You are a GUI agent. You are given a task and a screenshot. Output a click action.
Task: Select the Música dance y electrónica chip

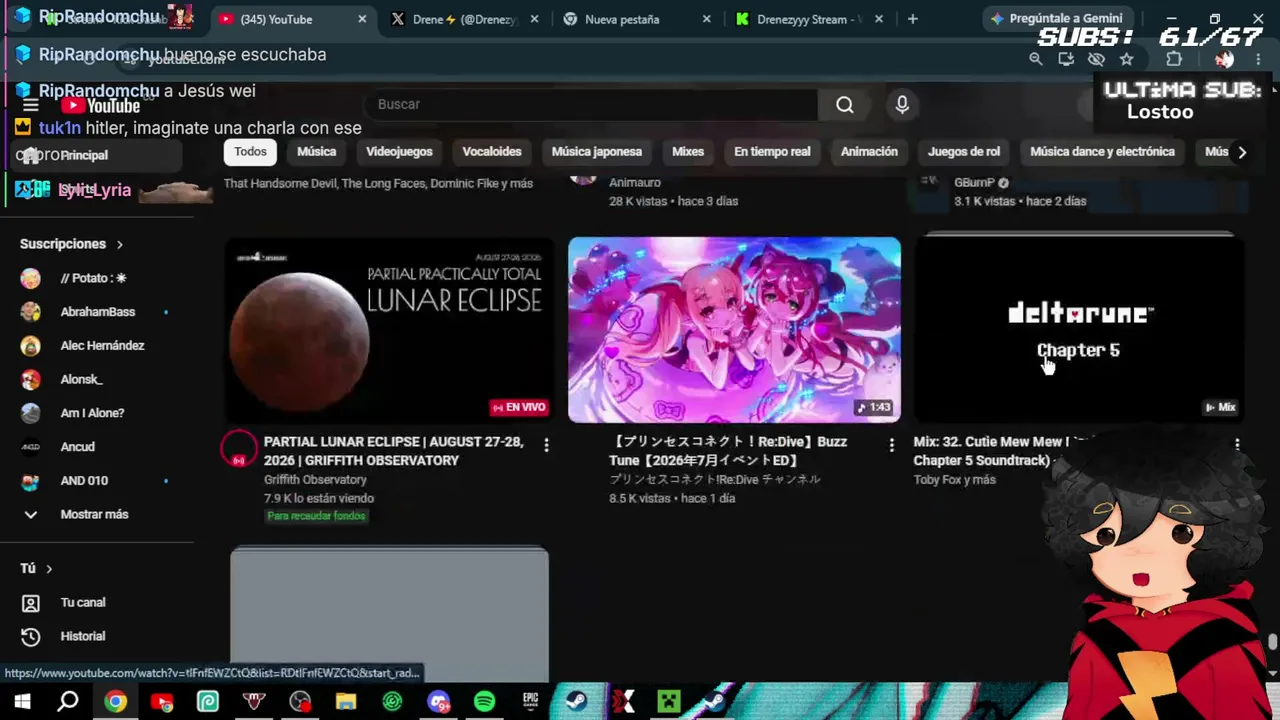[1102, 152]
